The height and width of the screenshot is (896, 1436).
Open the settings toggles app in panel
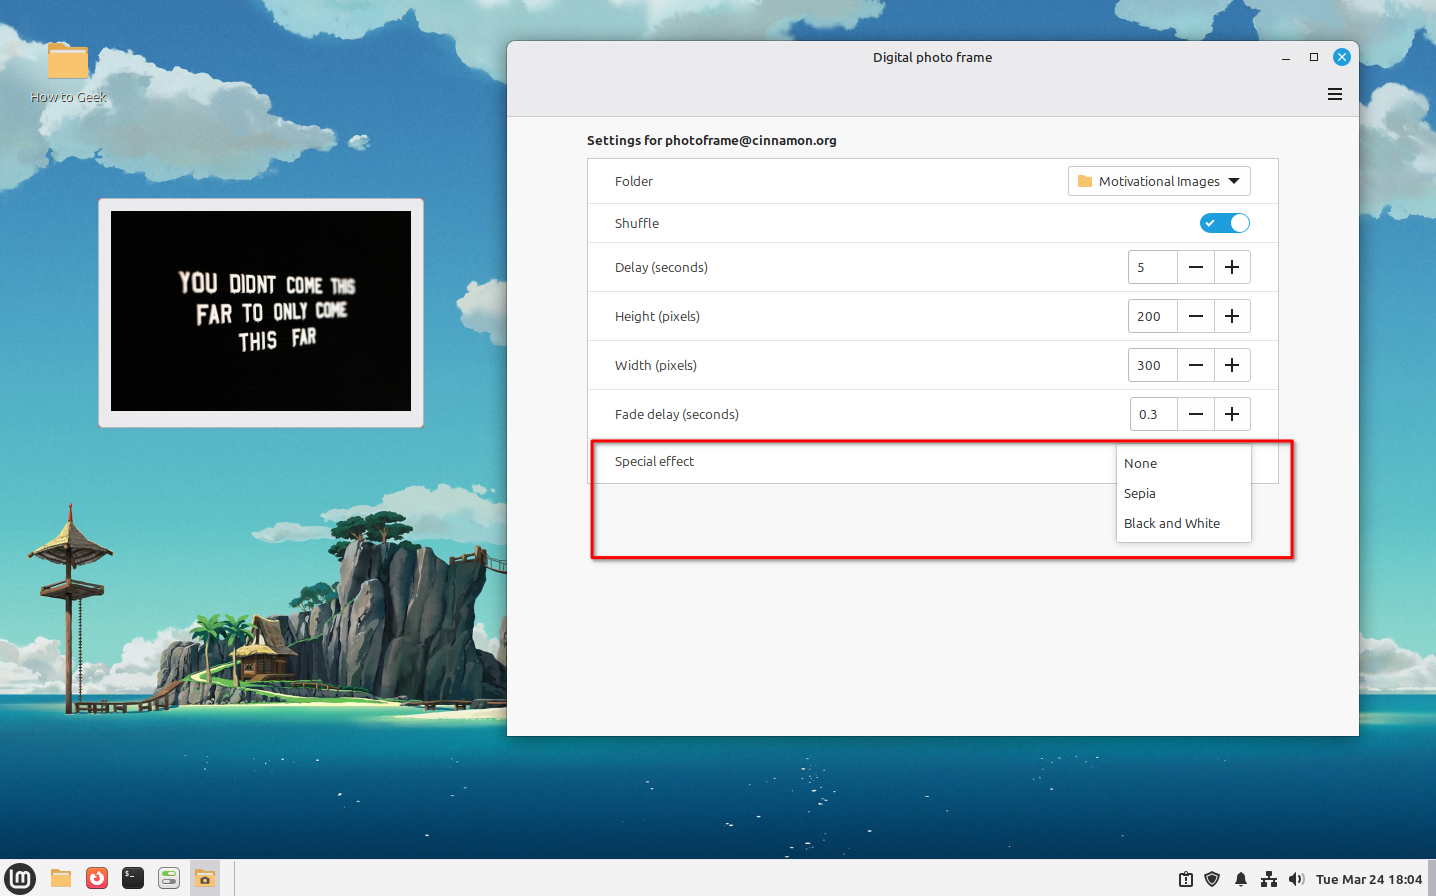pyautogui.click(x=169, y=878)
